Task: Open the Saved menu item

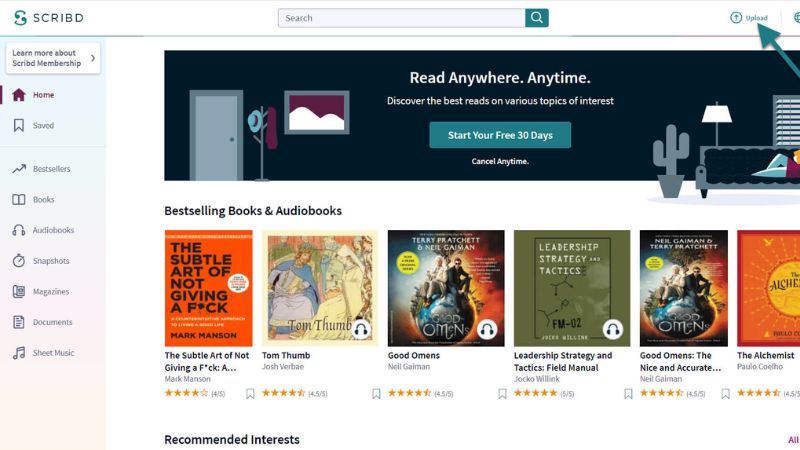Action: tap(43, 126)
